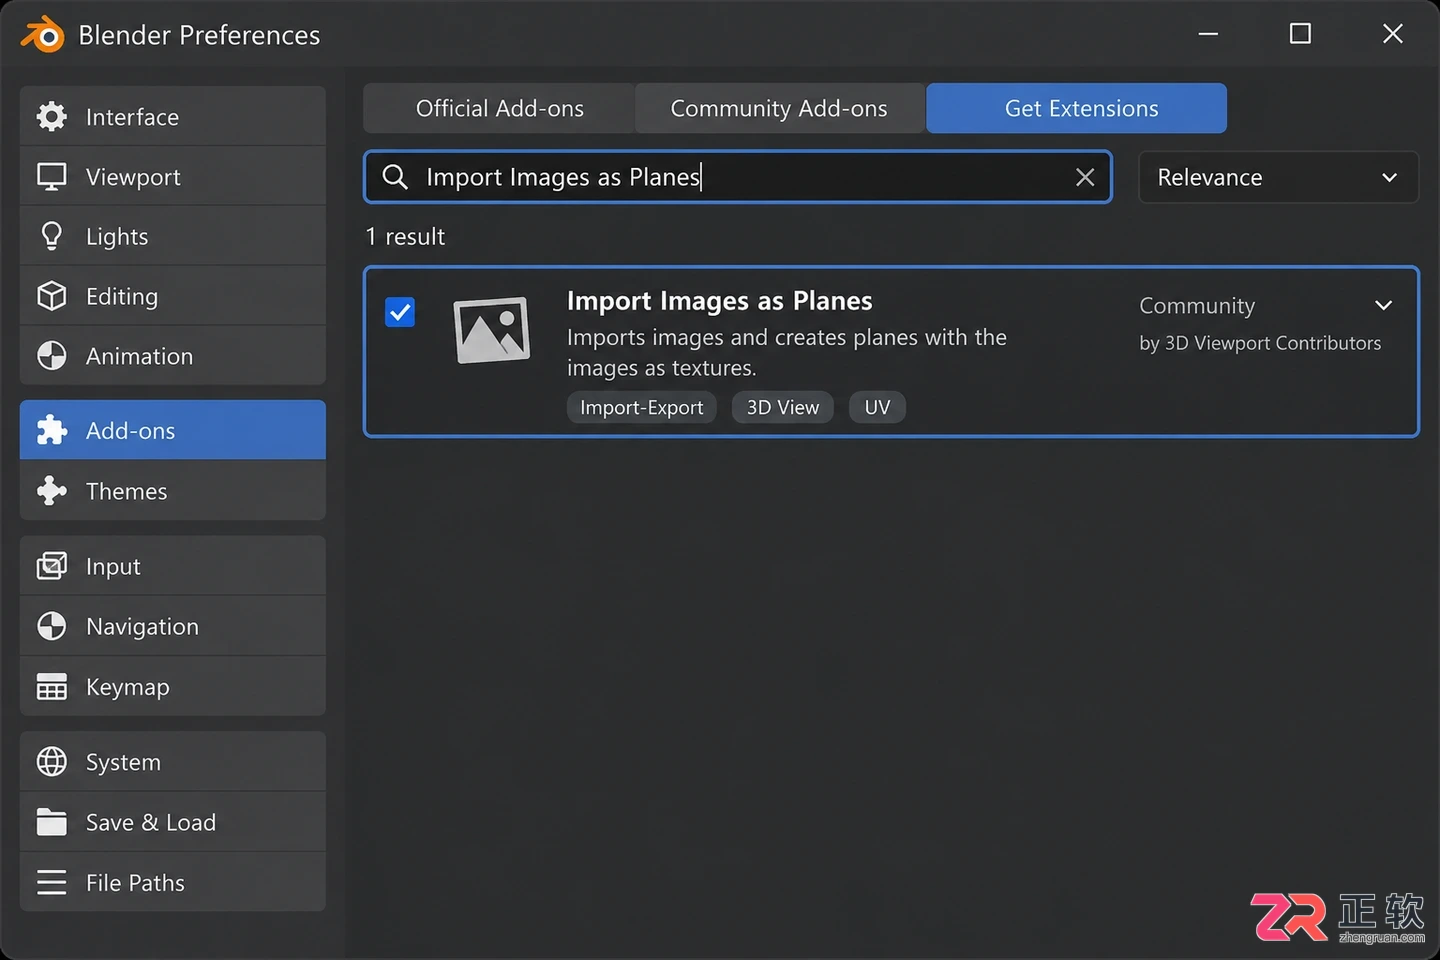1440x960 pixels.
Task: Expand the Import Images as Planes details chevron
Action: click(1384, 305)
